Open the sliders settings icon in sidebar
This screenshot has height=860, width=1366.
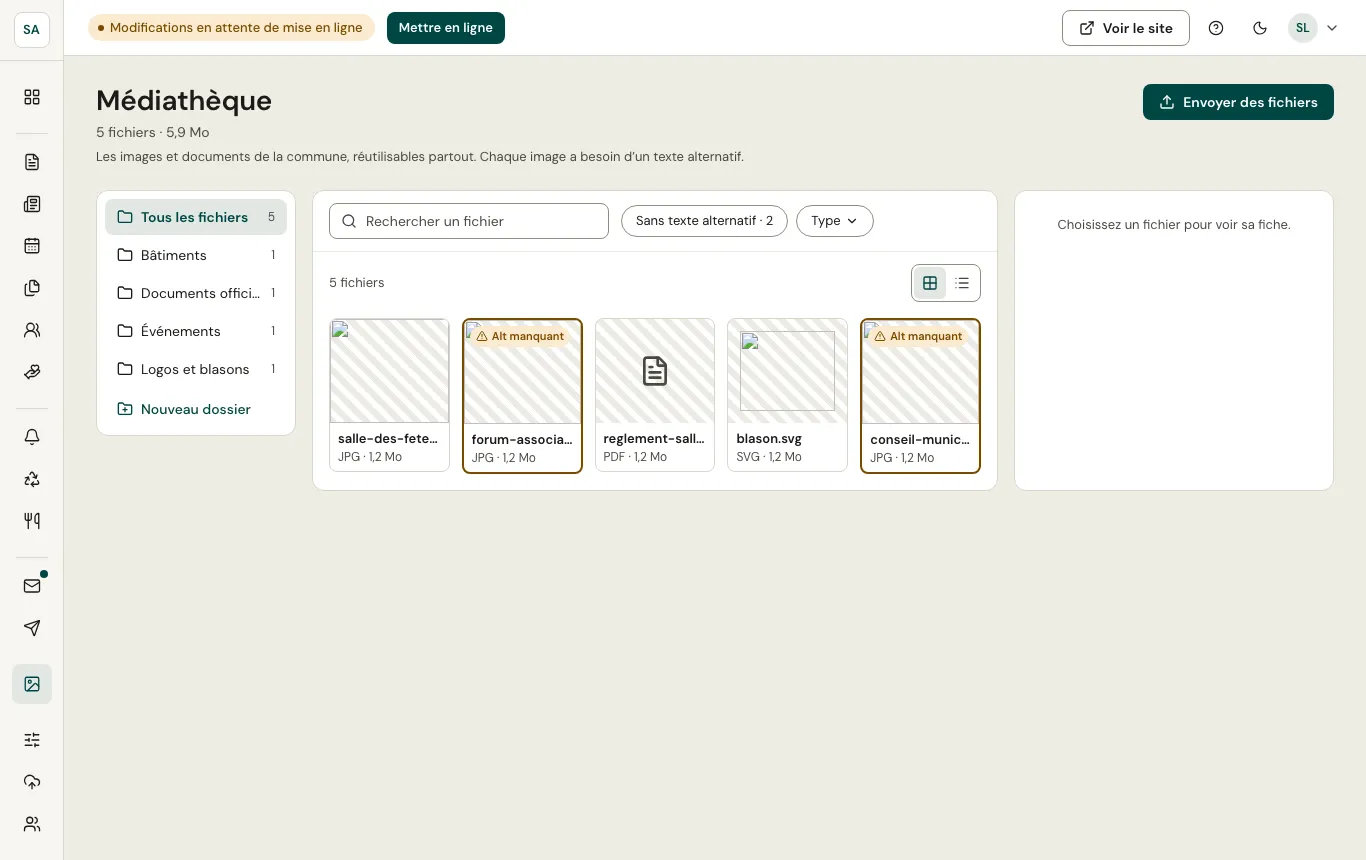click(32, 740)
